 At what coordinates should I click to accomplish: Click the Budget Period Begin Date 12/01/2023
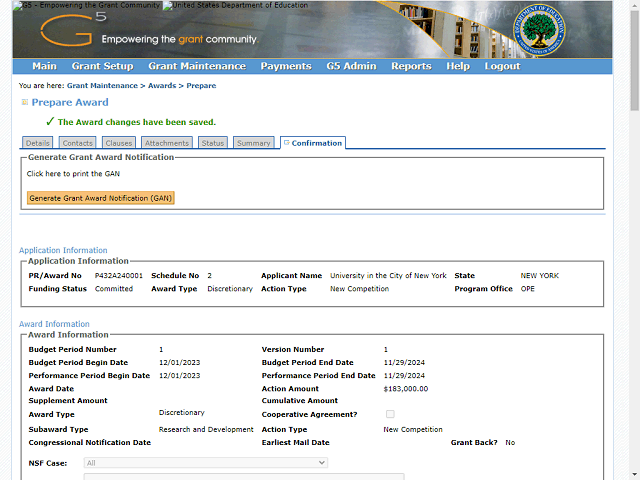(180, 362)
